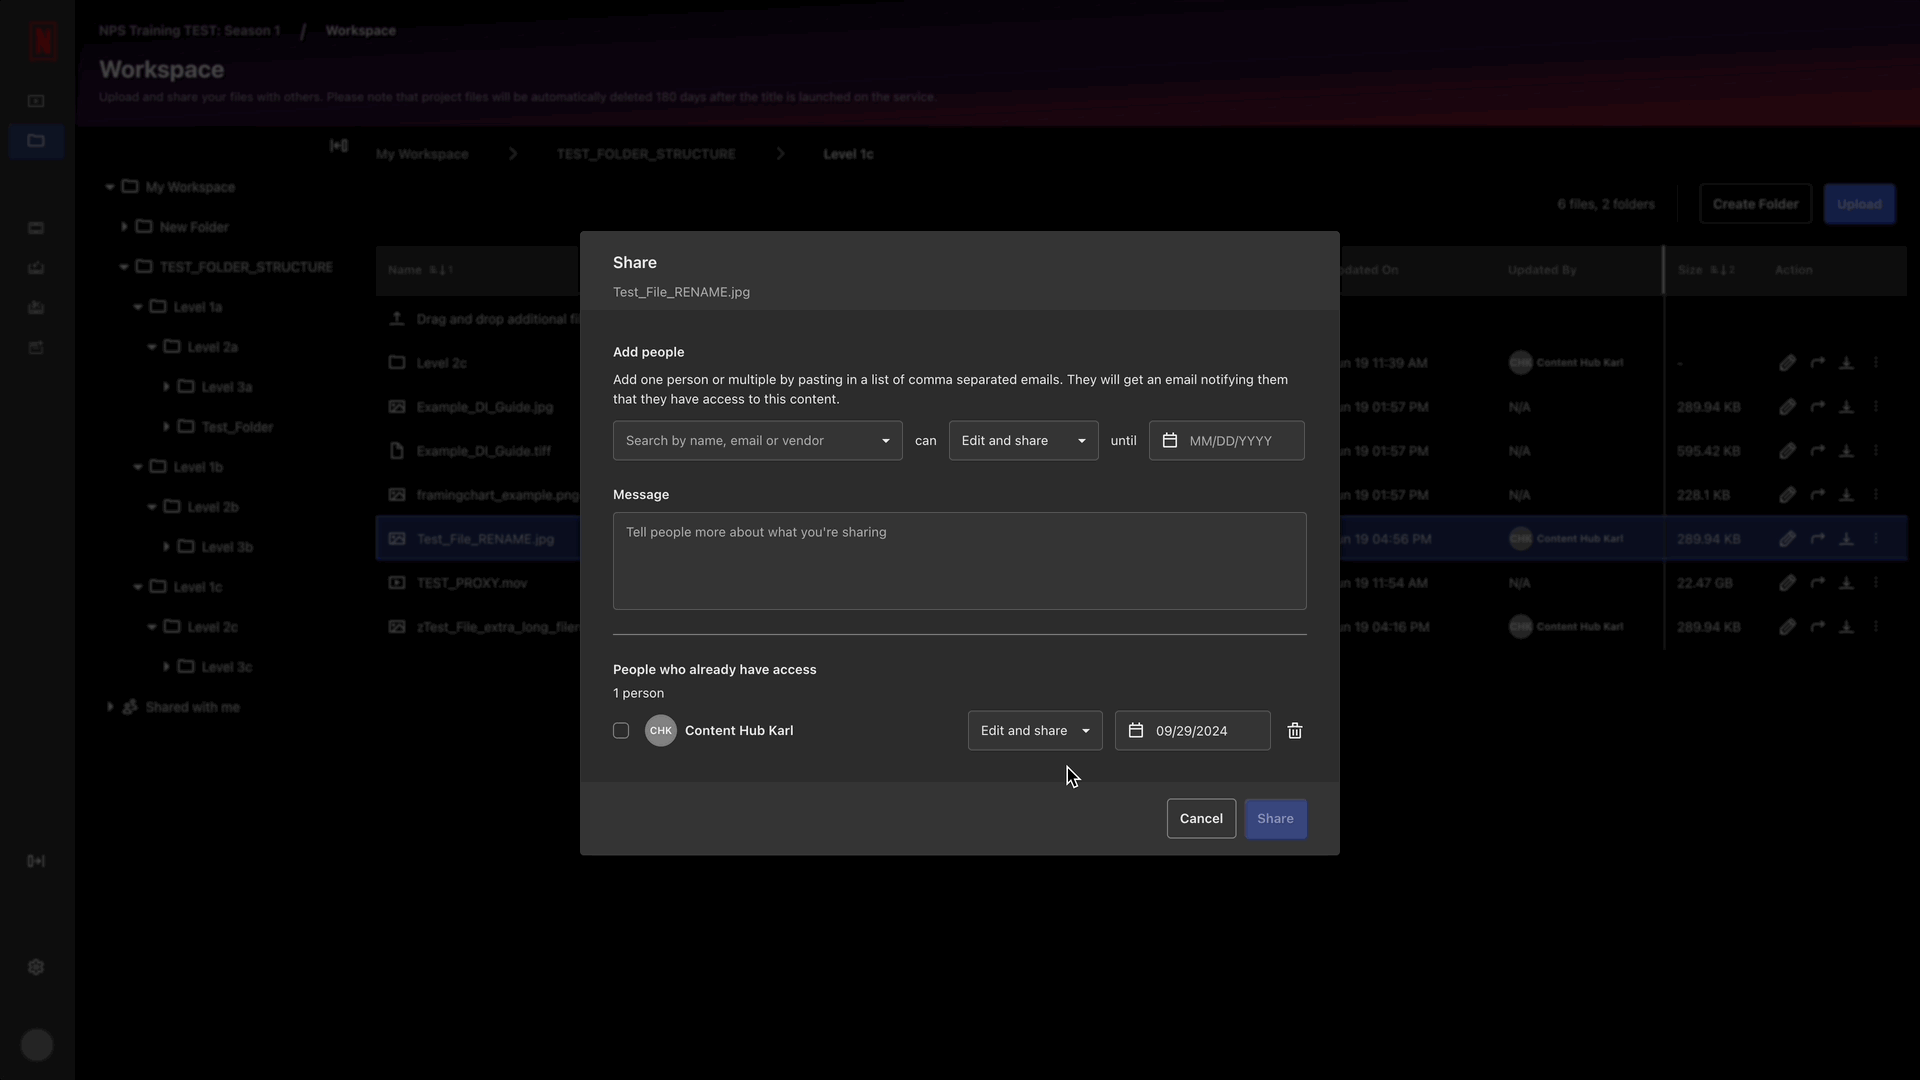Click the upload icon in top right toolbar
The width and height of the screenshot is (1920, 1080).
[x=1861, y=204]
